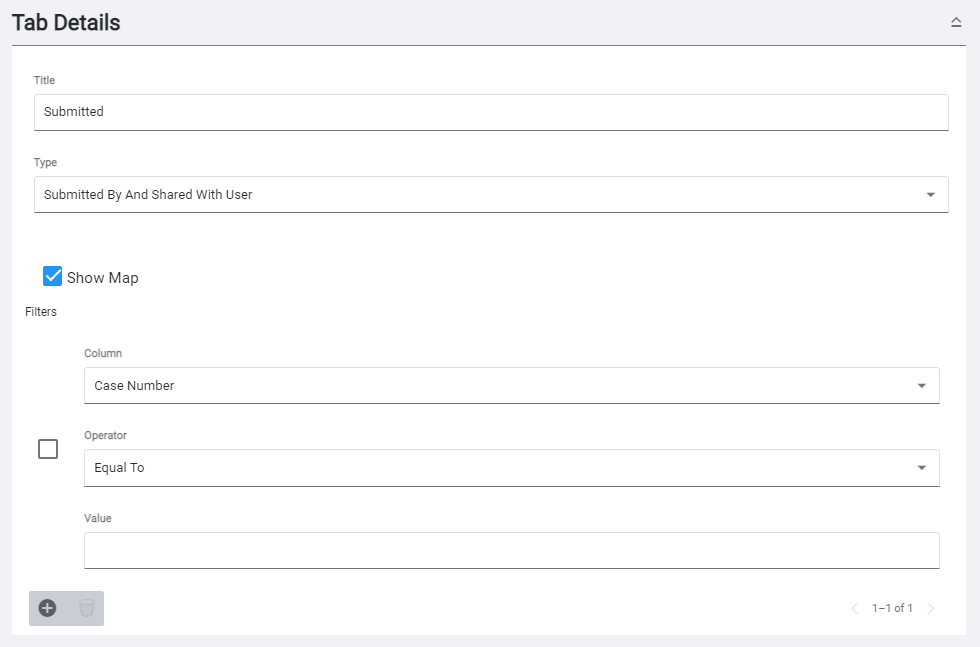980x647 pixels.
Task: Click the 'Show Map' label text
Action: pos(102,277)
